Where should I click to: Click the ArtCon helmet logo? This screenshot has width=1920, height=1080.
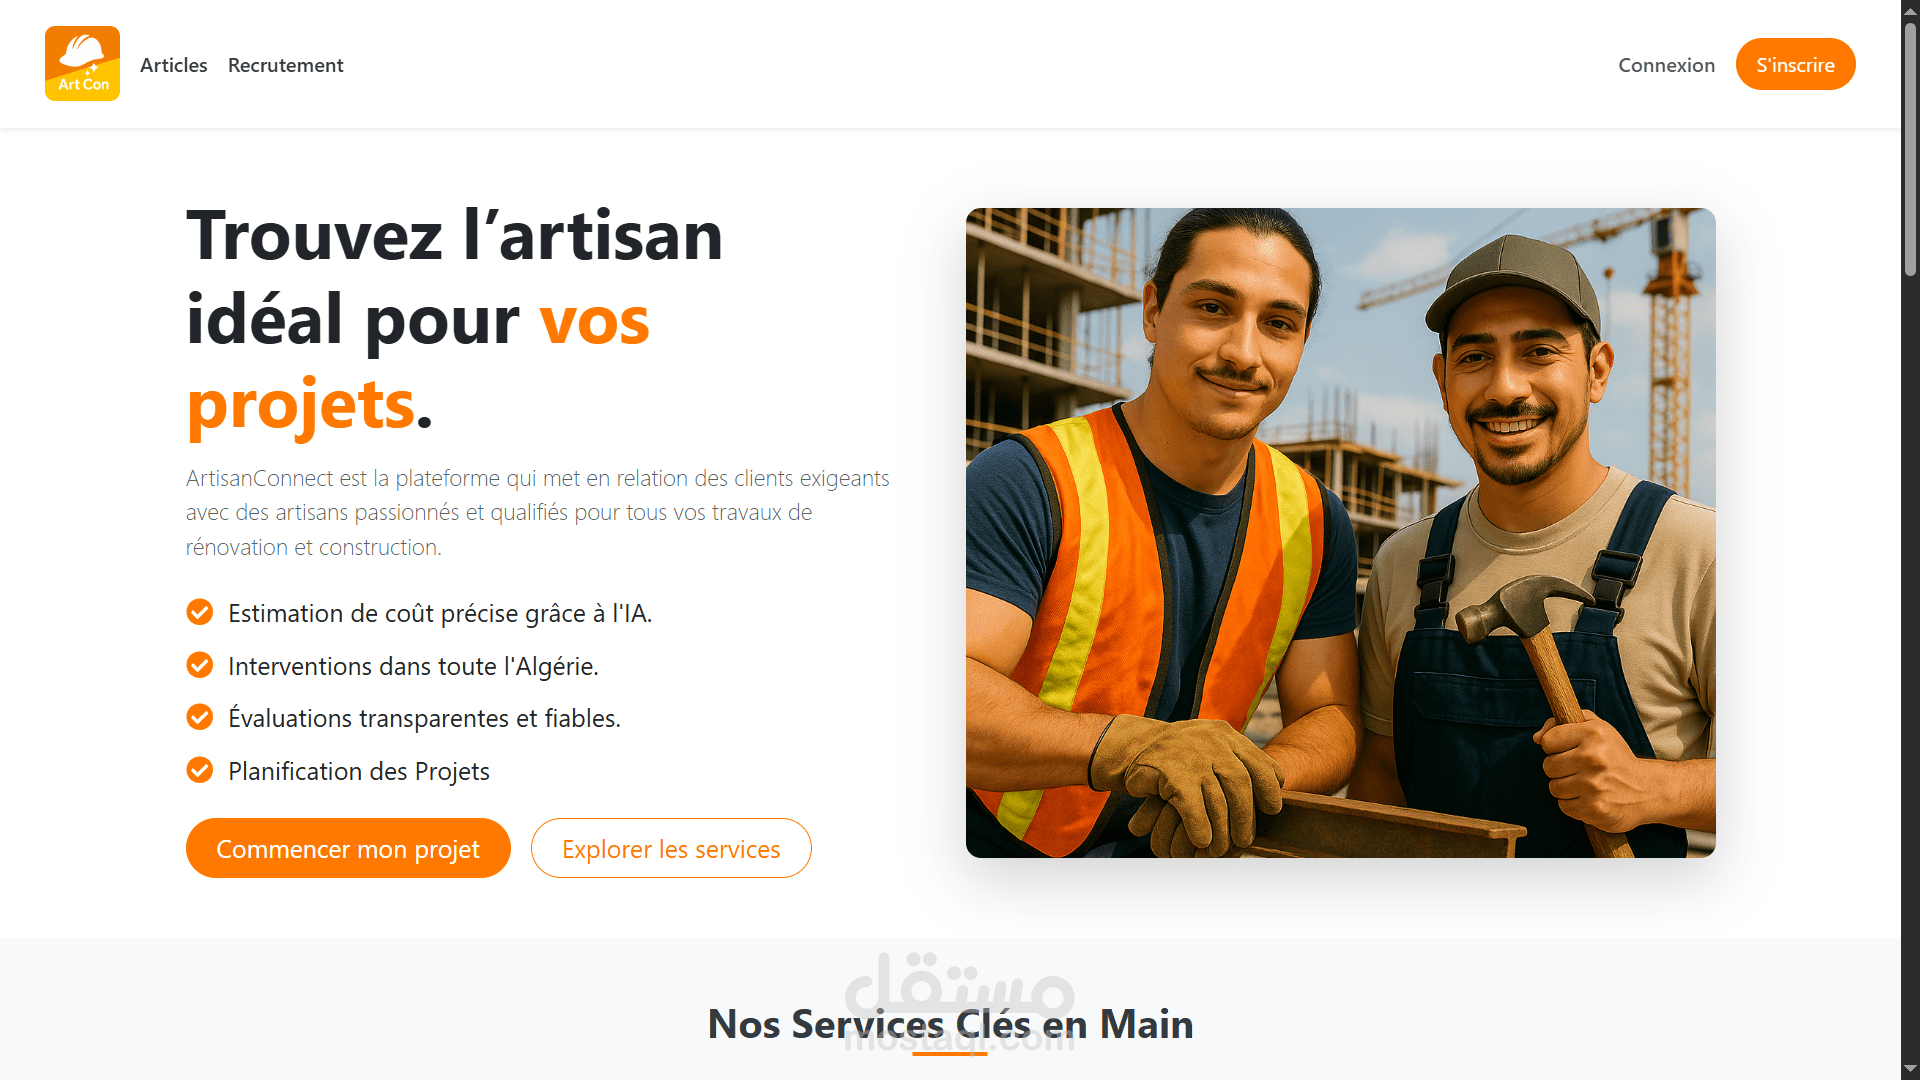pos(82,63)
